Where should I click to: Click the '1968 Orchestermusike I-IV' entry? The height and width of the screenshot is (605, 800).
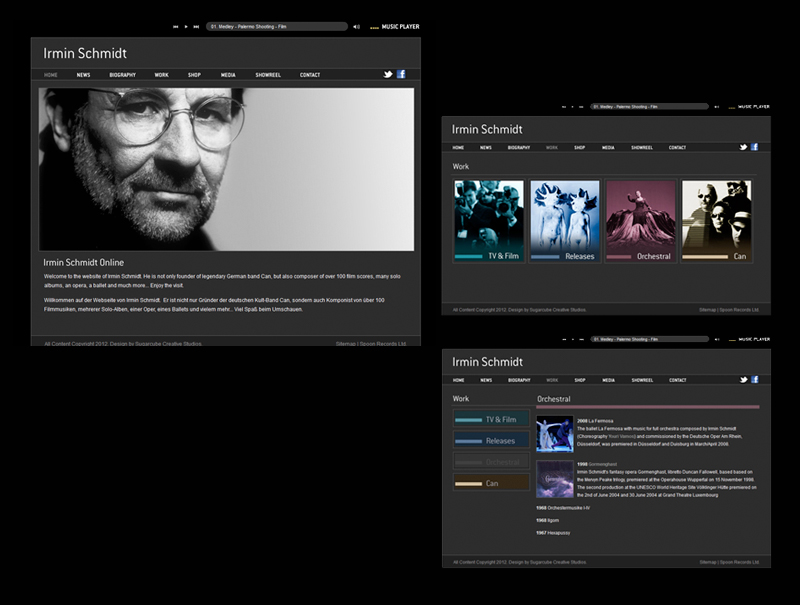coord(563,508)
